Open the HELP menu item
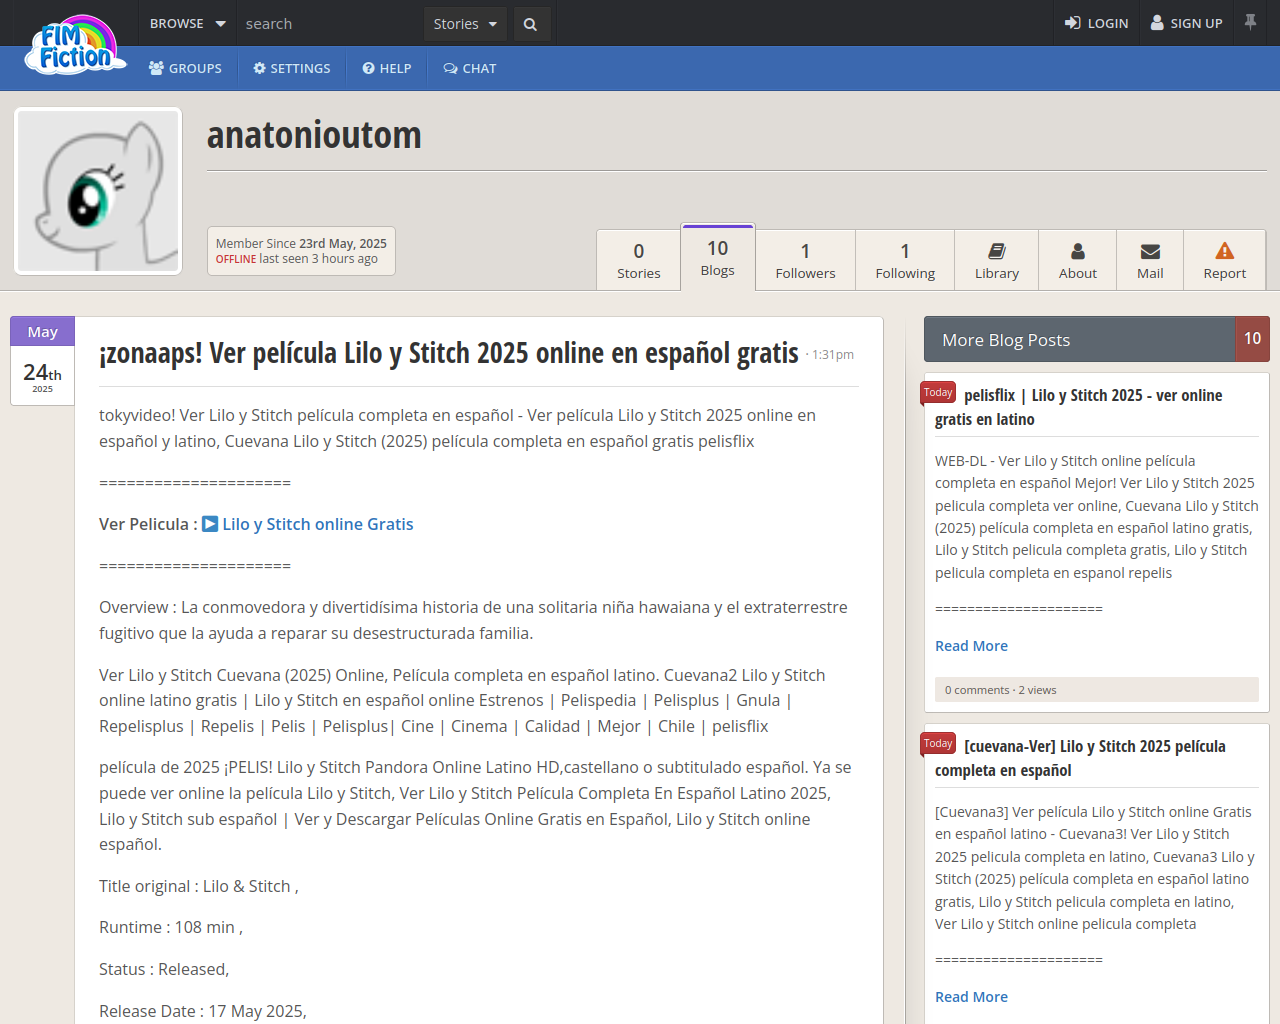 coord(387,68)
